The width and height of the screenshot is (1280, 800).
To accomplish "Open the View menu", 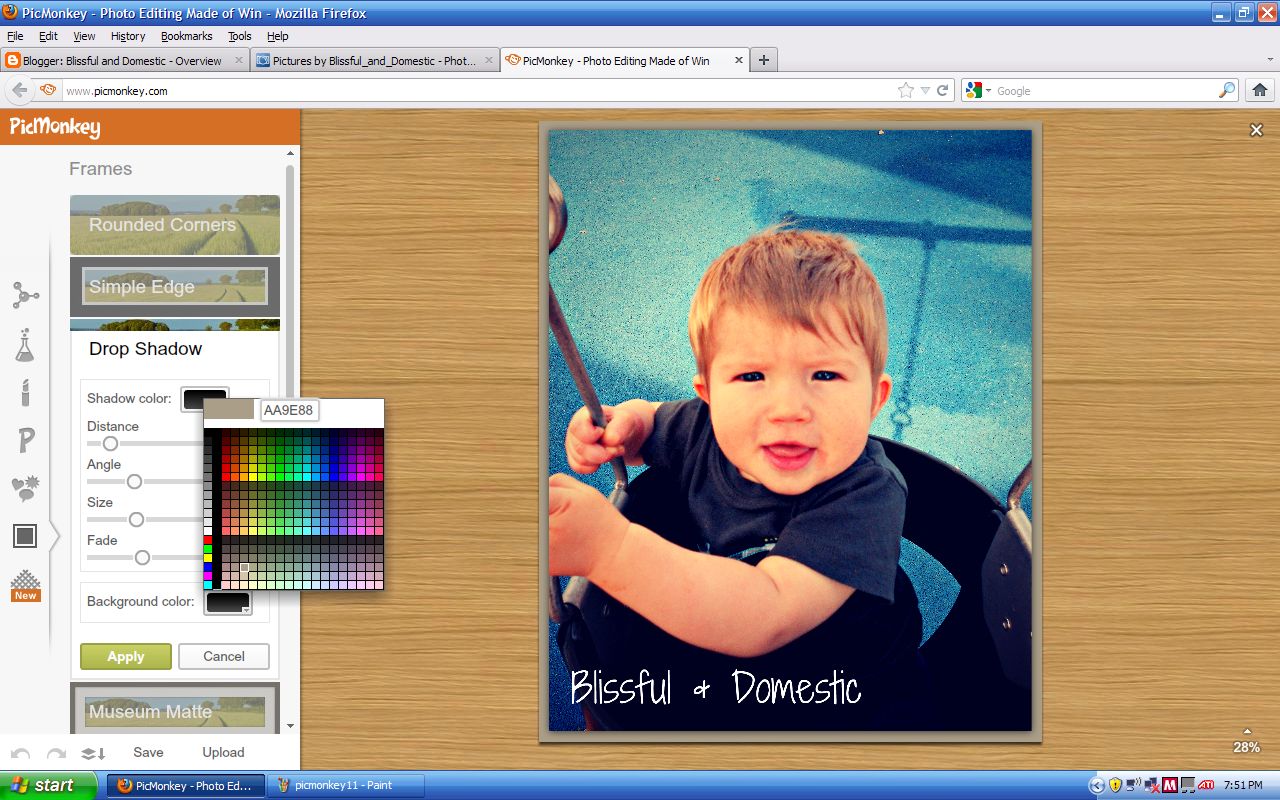I will [x=84, y=36].
